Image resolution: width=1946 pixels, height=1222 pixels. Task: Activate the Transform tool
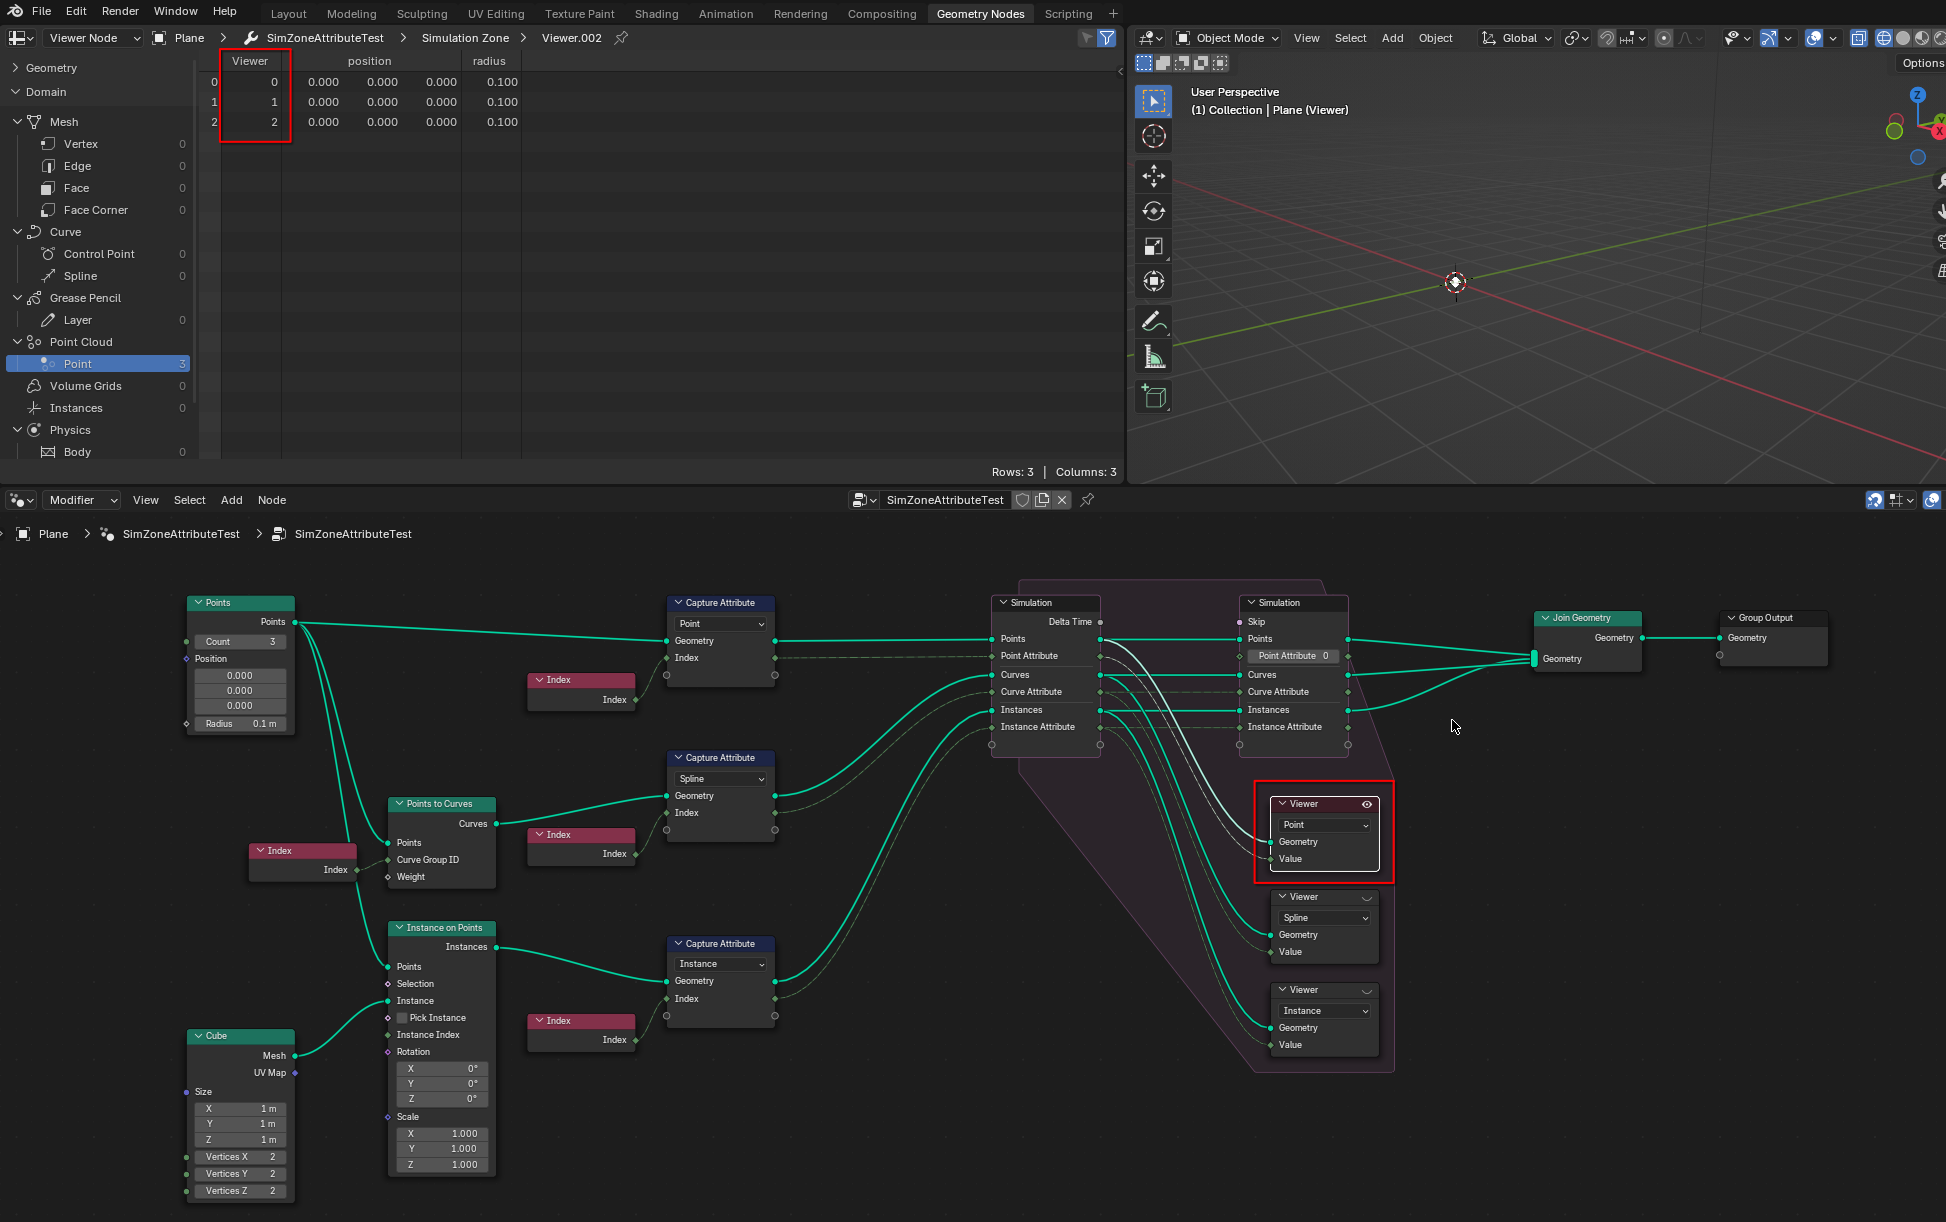[x=1153, y=281]
